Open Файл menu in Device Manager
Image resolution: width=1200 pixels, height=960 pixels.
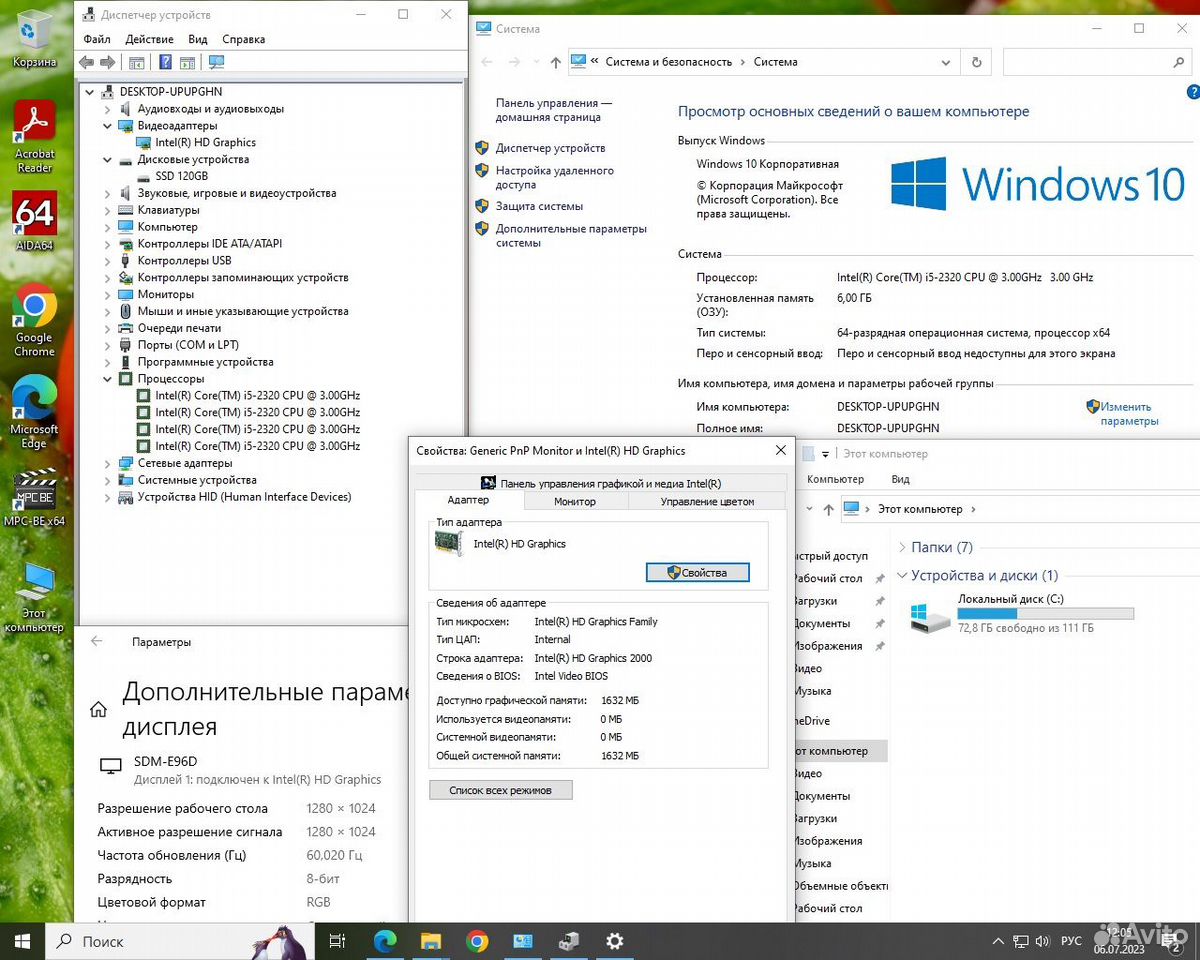tap(97, 39)
